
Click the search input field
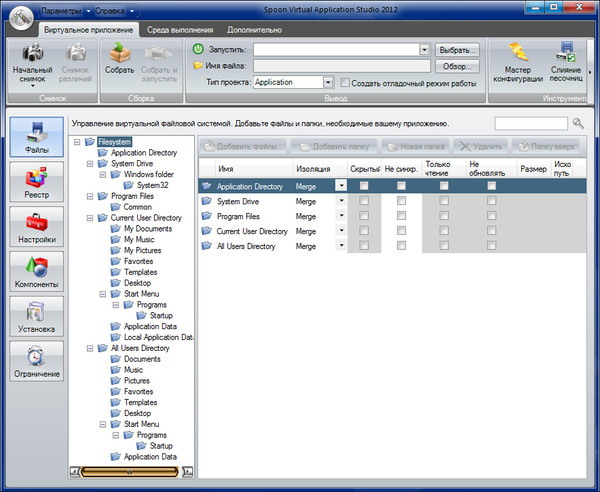(x=530, y=123)
